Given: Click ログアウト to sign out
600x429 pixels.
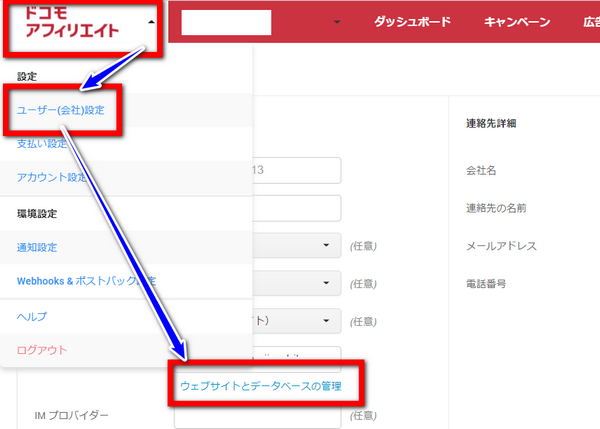Looking at the screenshot, I should tap(42, 350).
